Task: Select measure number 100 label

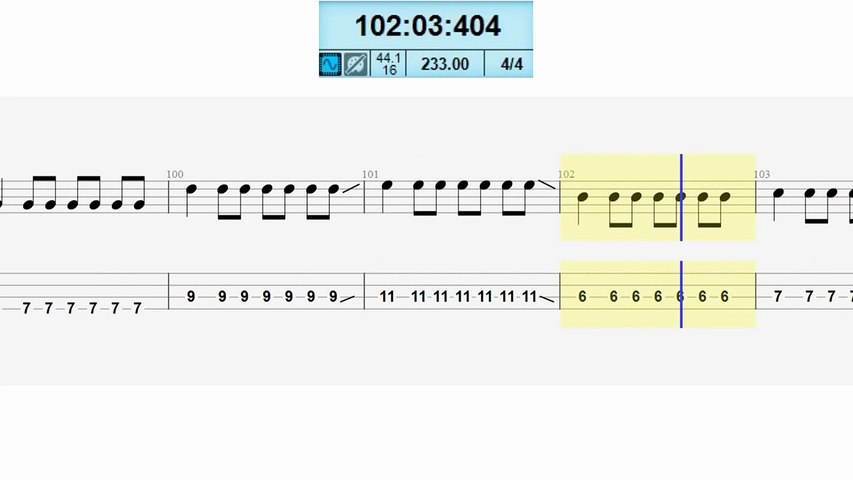Action: point(175,174)
